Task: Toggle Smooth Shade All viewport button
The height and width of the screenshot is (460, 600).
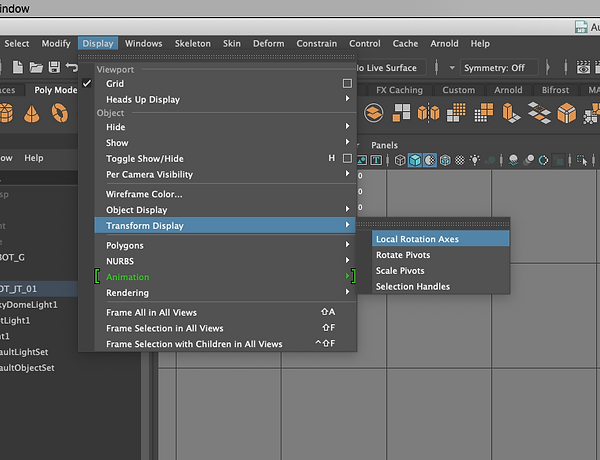Action: [x=415, y=160]
